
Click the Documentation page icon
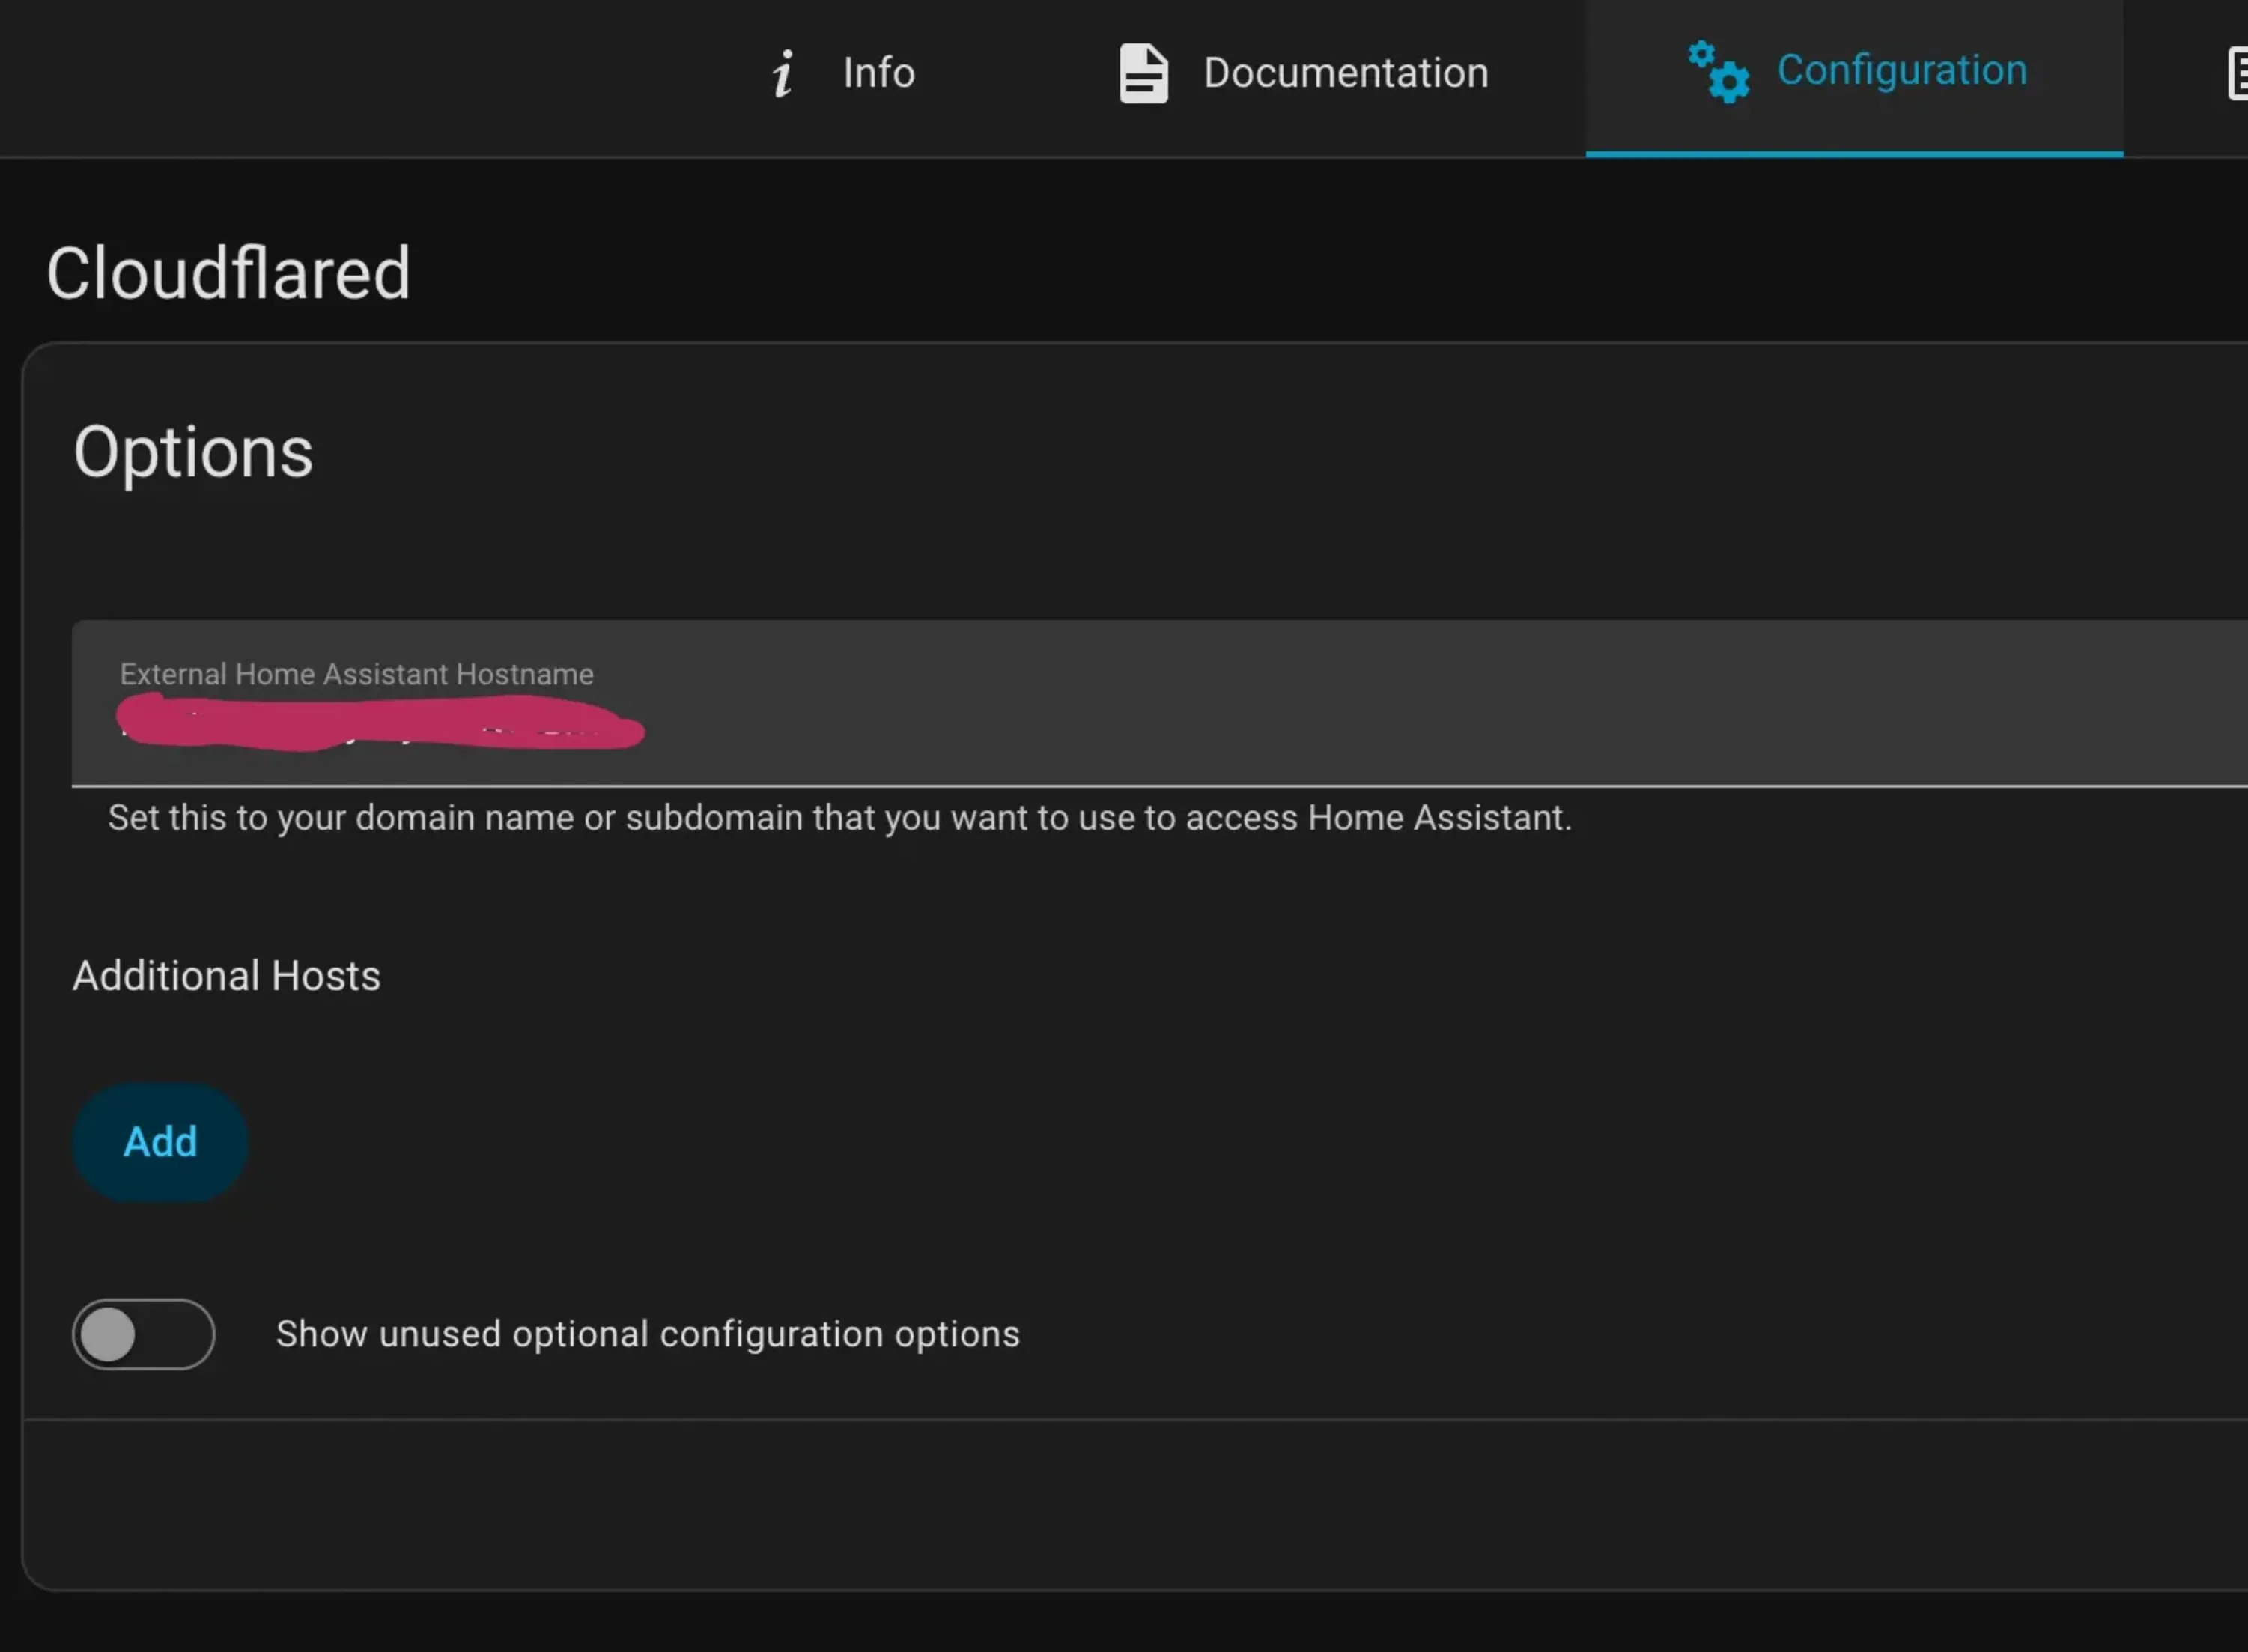click(1143, 73)
